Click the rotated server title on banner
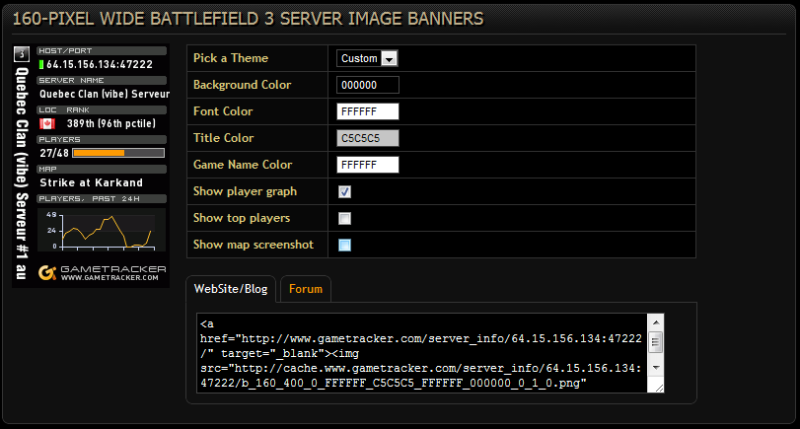800x429 pixels. (x=21, y=172)
